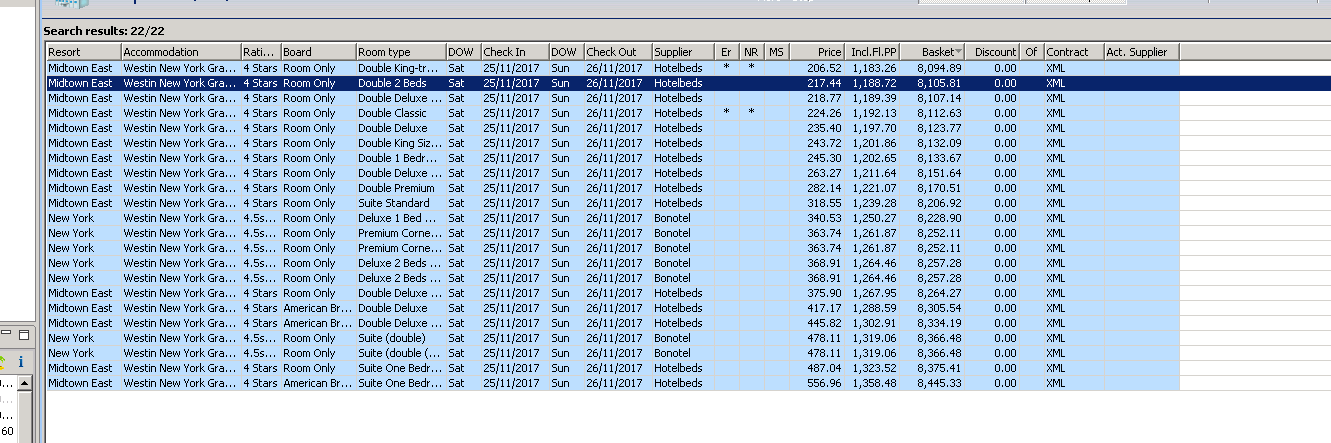Sort by the Resort column header
This screenshot has height=443, width=1331.
pyautogui.click(x=84, y=52)
